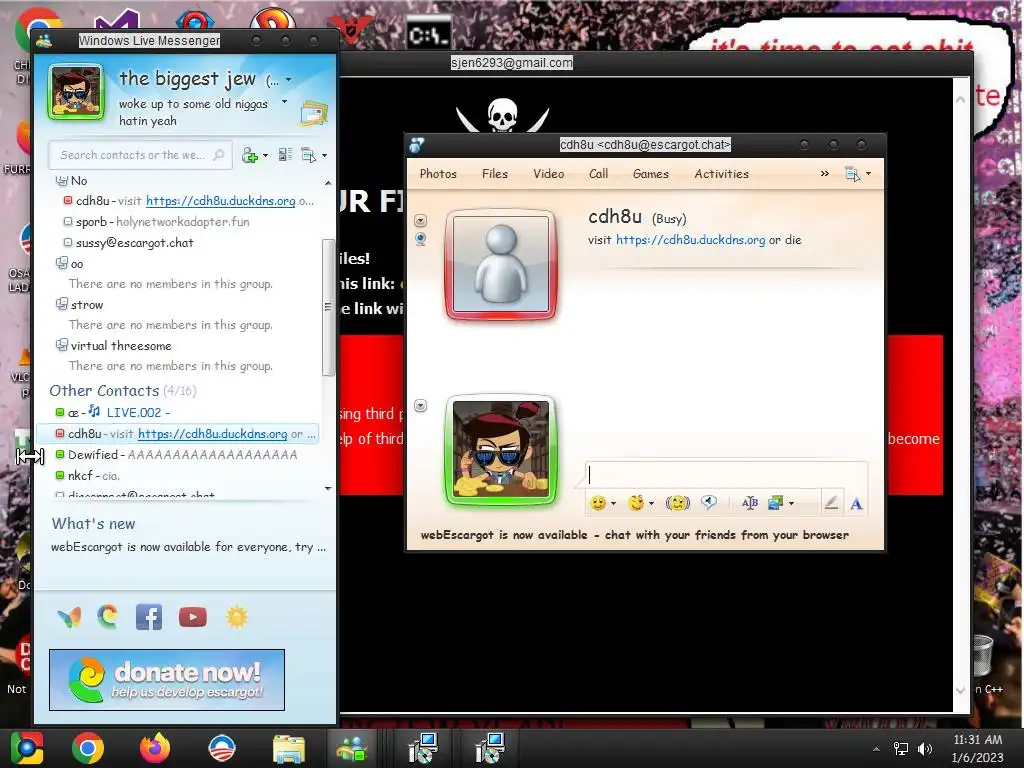Open the show menu icon in Messenger main window
The height and width of the screenshot is (768, 1024).
coord(308,155)
